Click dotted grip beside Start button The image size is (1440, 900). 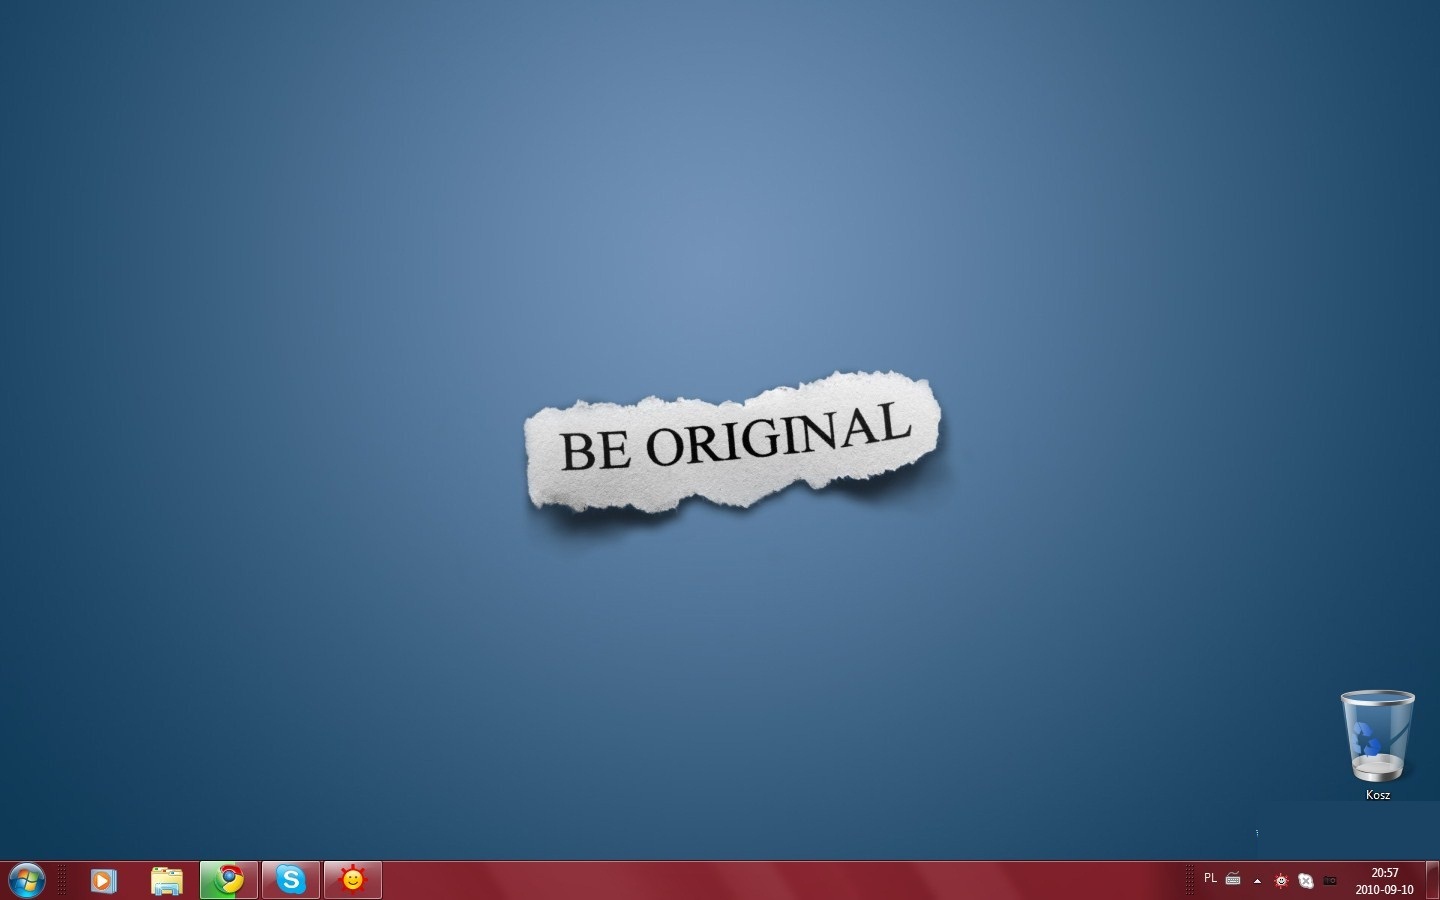(x=62, y=880)
